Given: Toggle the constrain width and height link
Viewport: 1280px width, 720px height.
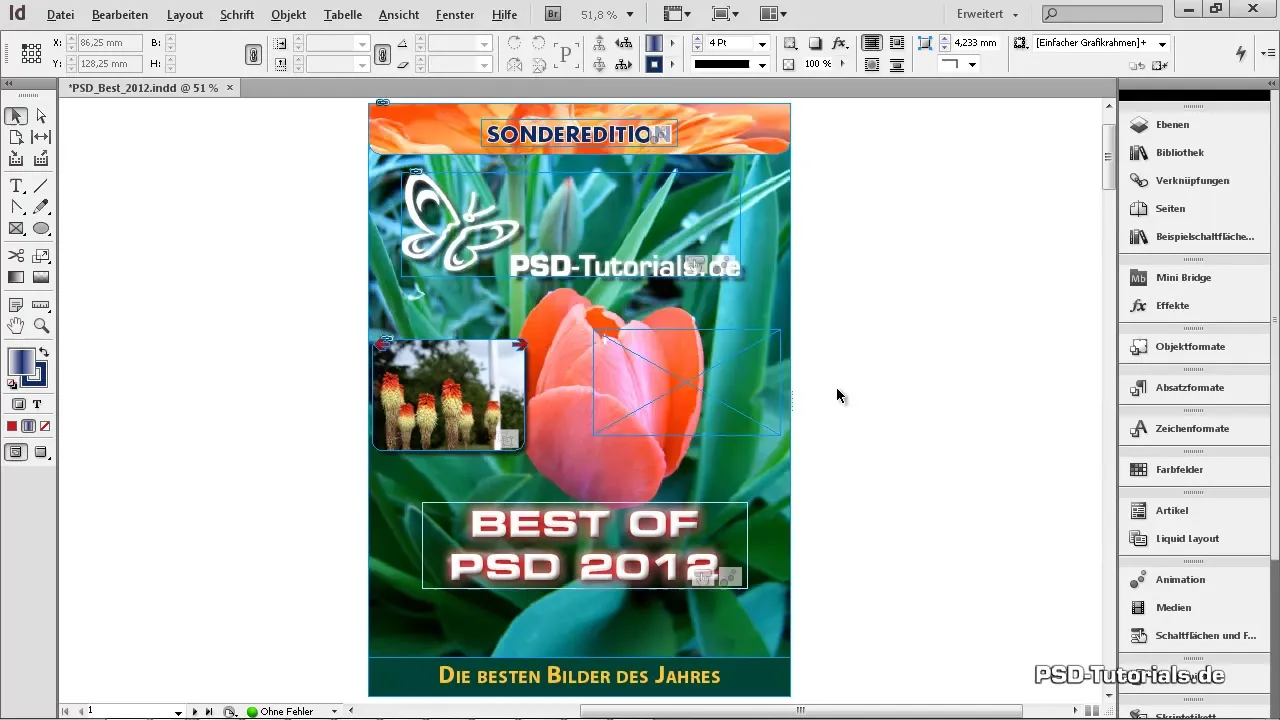Looking at the screenshot, I should tap(254, 55).
